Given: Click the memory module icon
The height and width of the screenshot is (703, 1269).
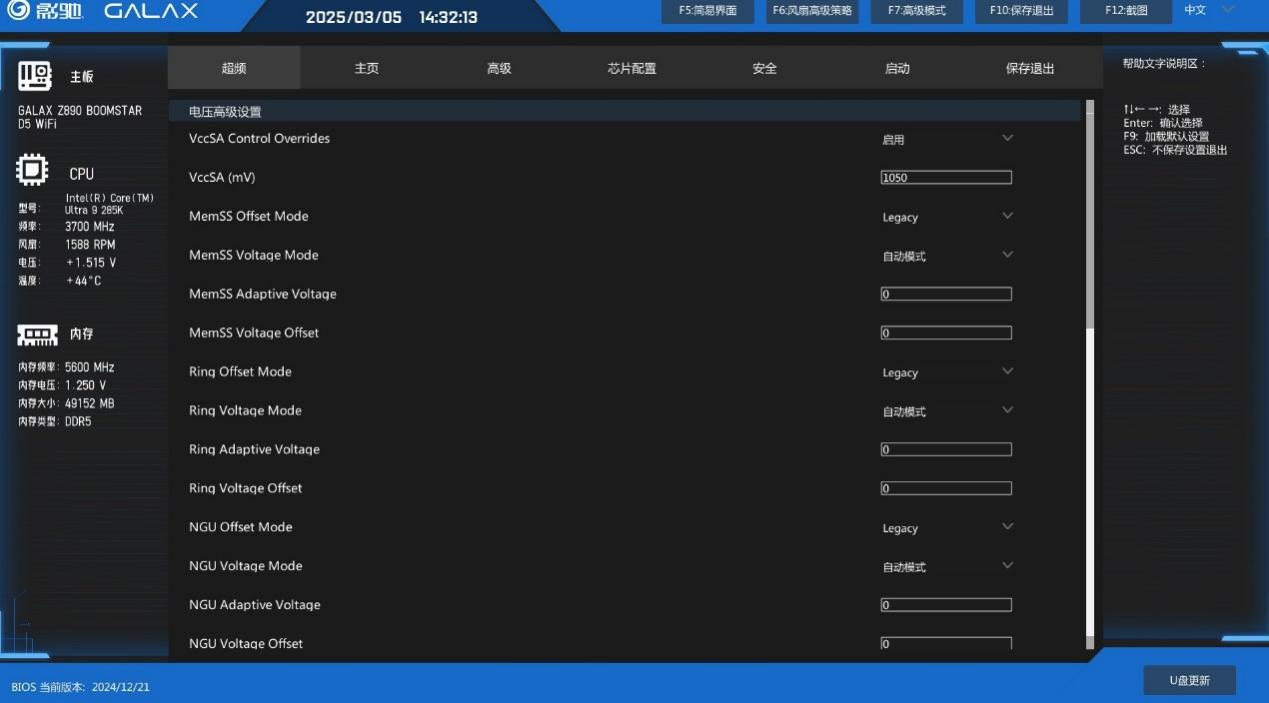Looking at the screenshot, I should [x=37, y=334].
